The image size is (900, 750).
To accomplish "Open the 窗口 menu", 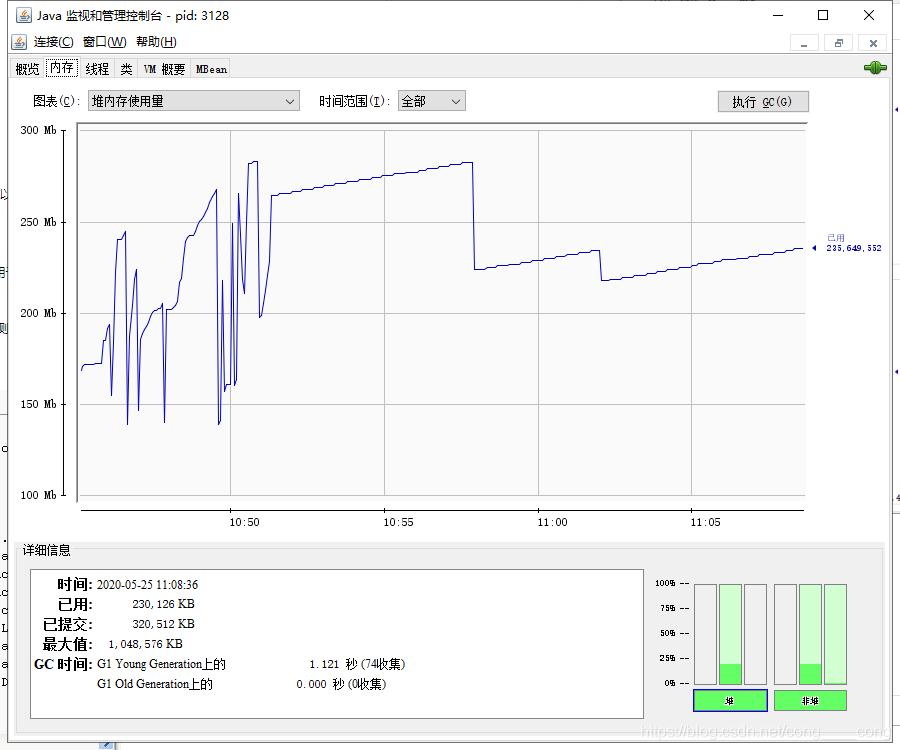I will click(104, 42).
